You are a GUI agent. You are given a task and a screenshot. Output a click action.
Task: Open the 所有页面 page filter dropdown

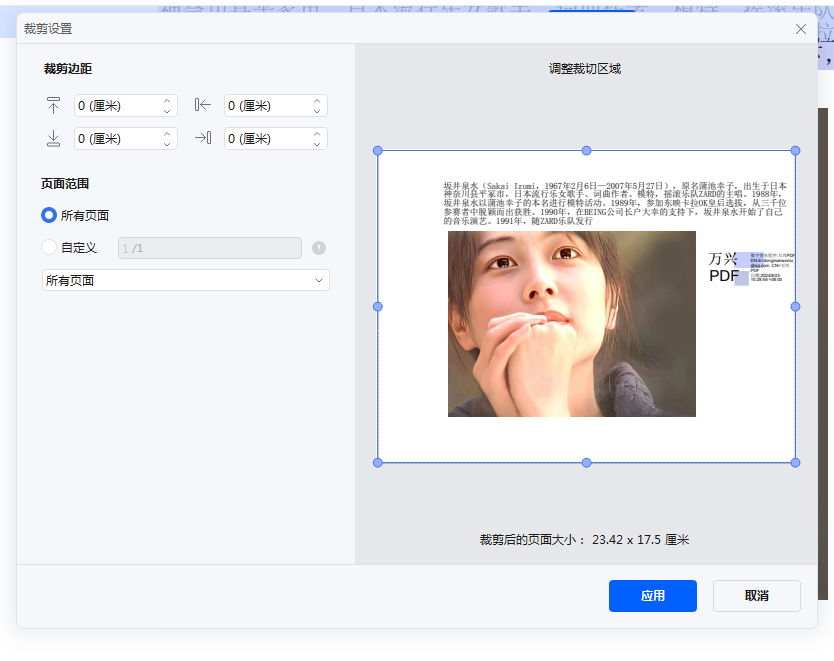[x=185, y=280]
